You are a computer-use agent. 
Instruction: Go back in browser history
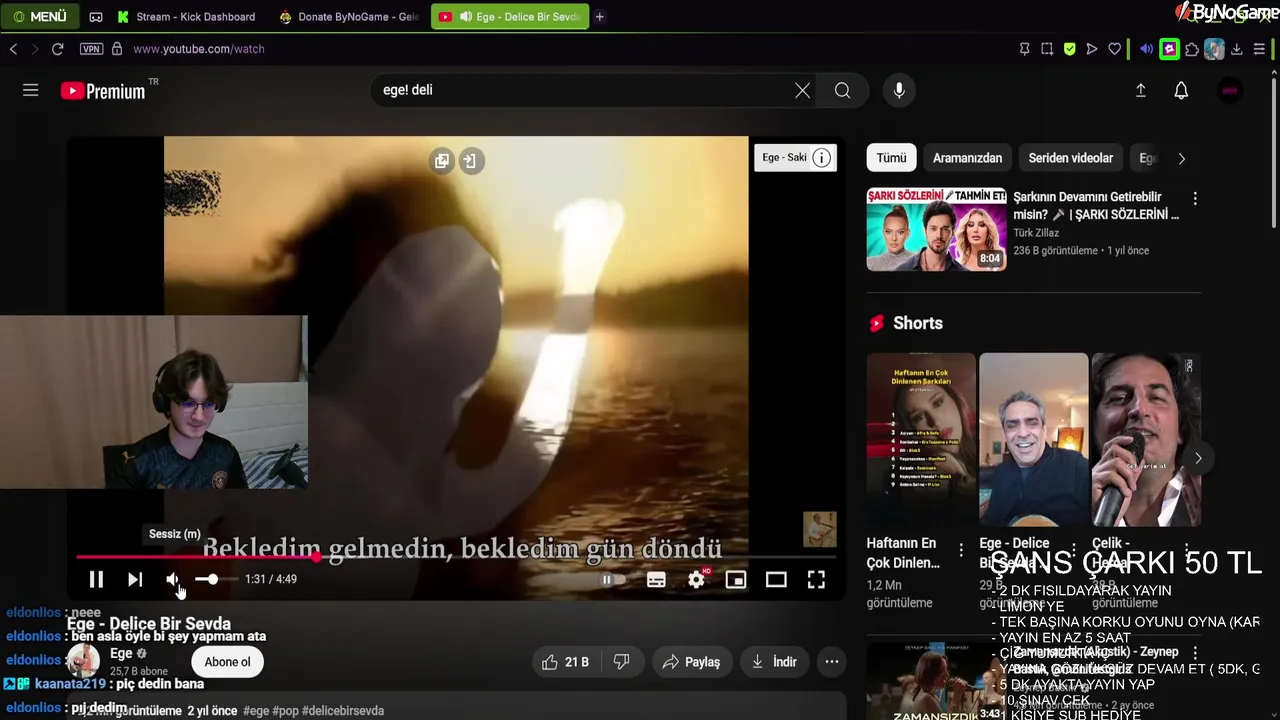coord(13,48)
